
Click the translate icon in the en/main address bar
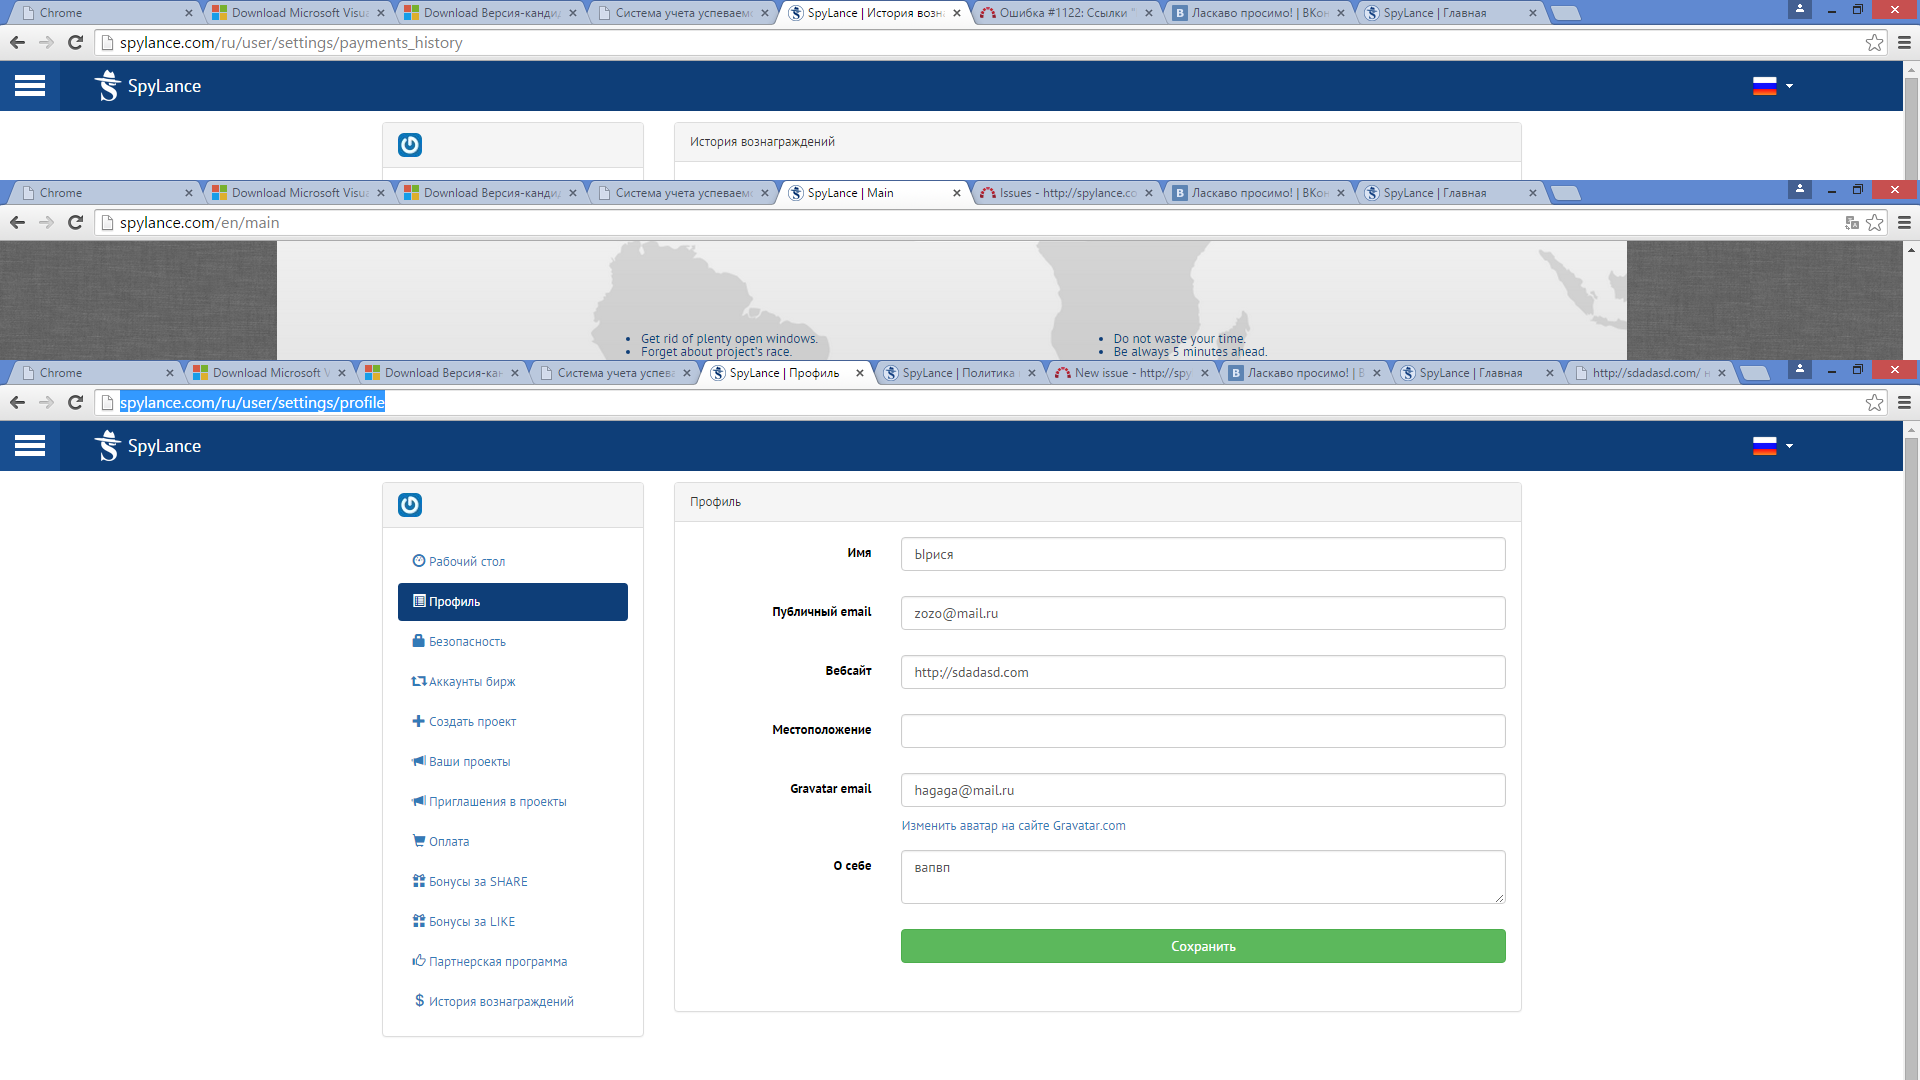(1851, 222)
